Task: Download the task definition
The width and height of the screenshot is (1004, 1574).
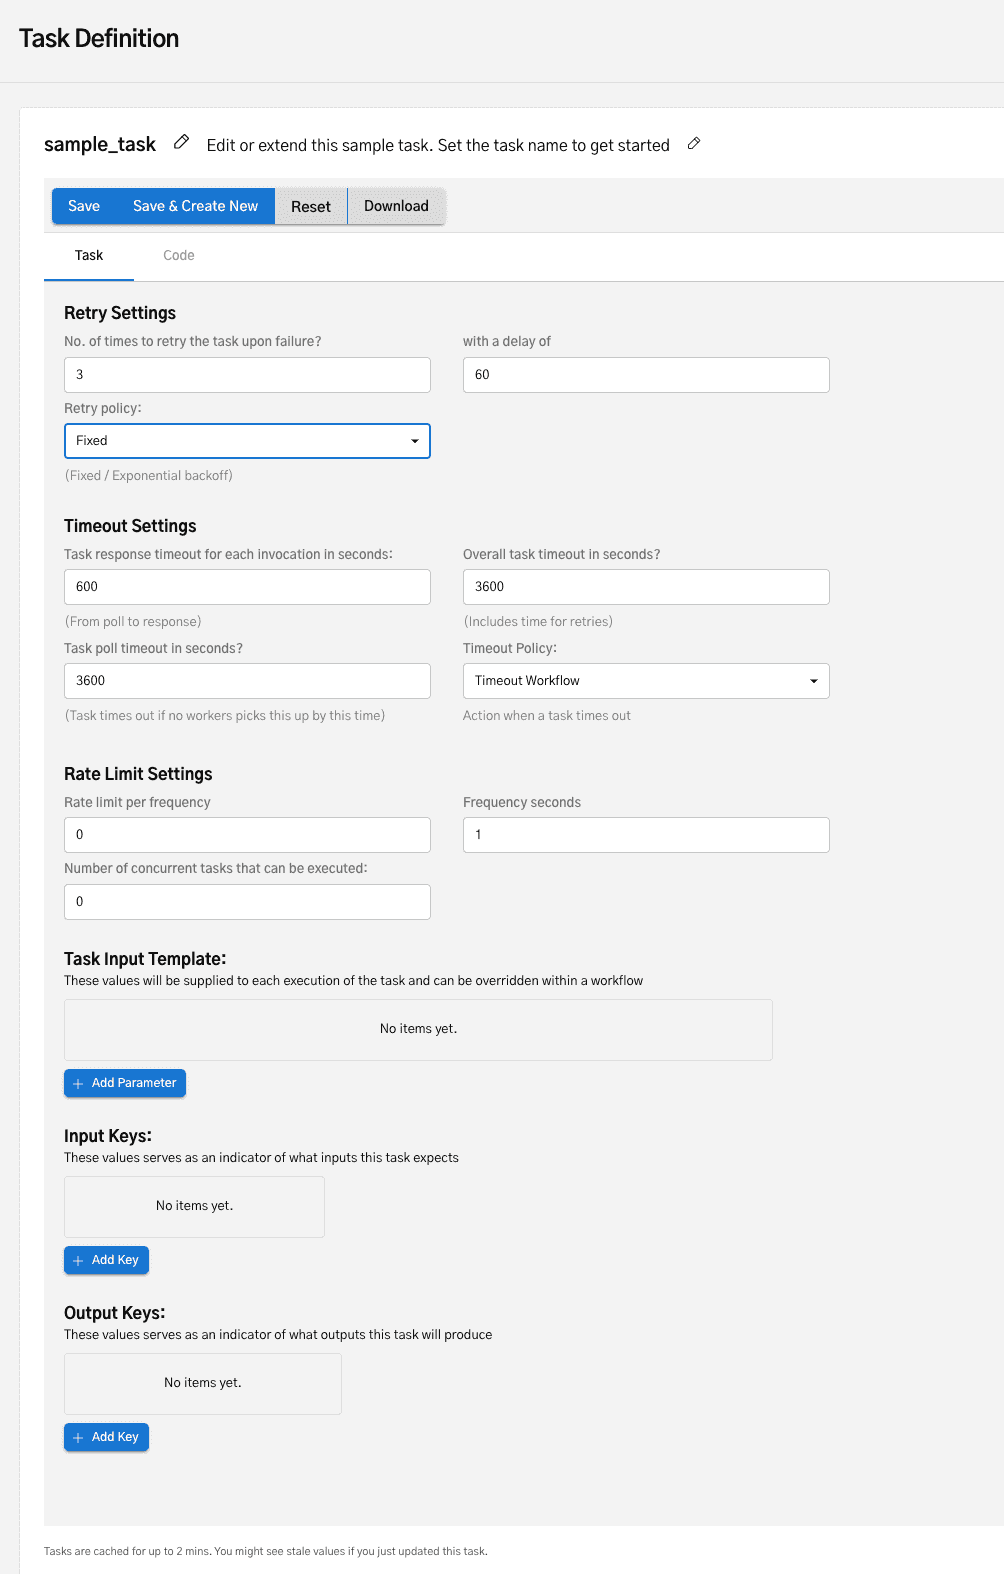Action: click(x=396, y=206)
